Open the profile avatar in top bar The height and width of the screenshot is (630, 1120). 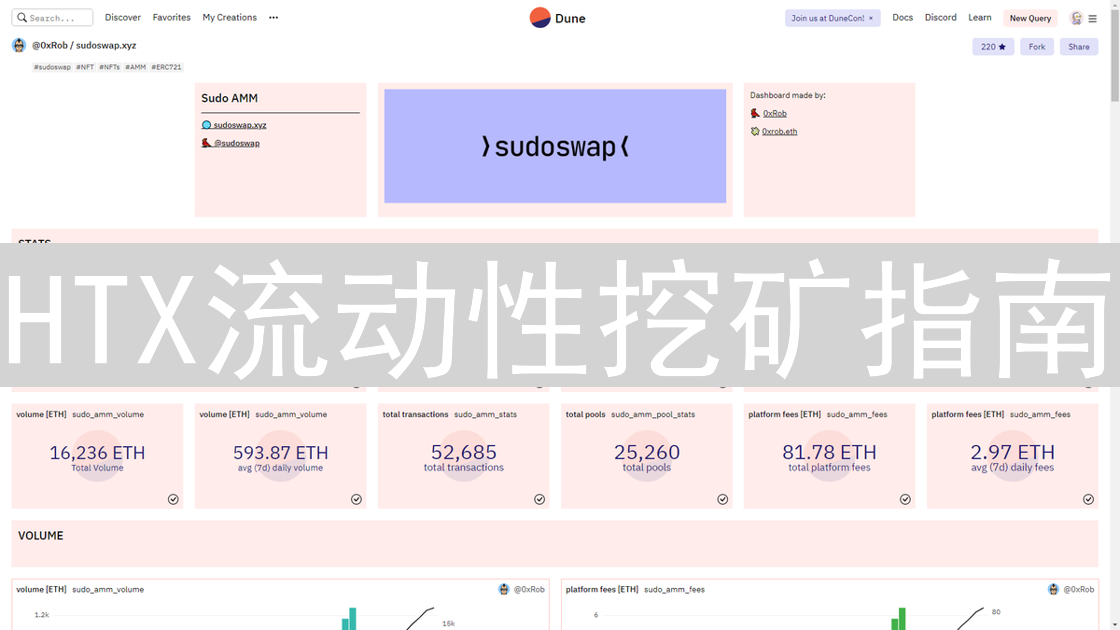pos(1076,18)
